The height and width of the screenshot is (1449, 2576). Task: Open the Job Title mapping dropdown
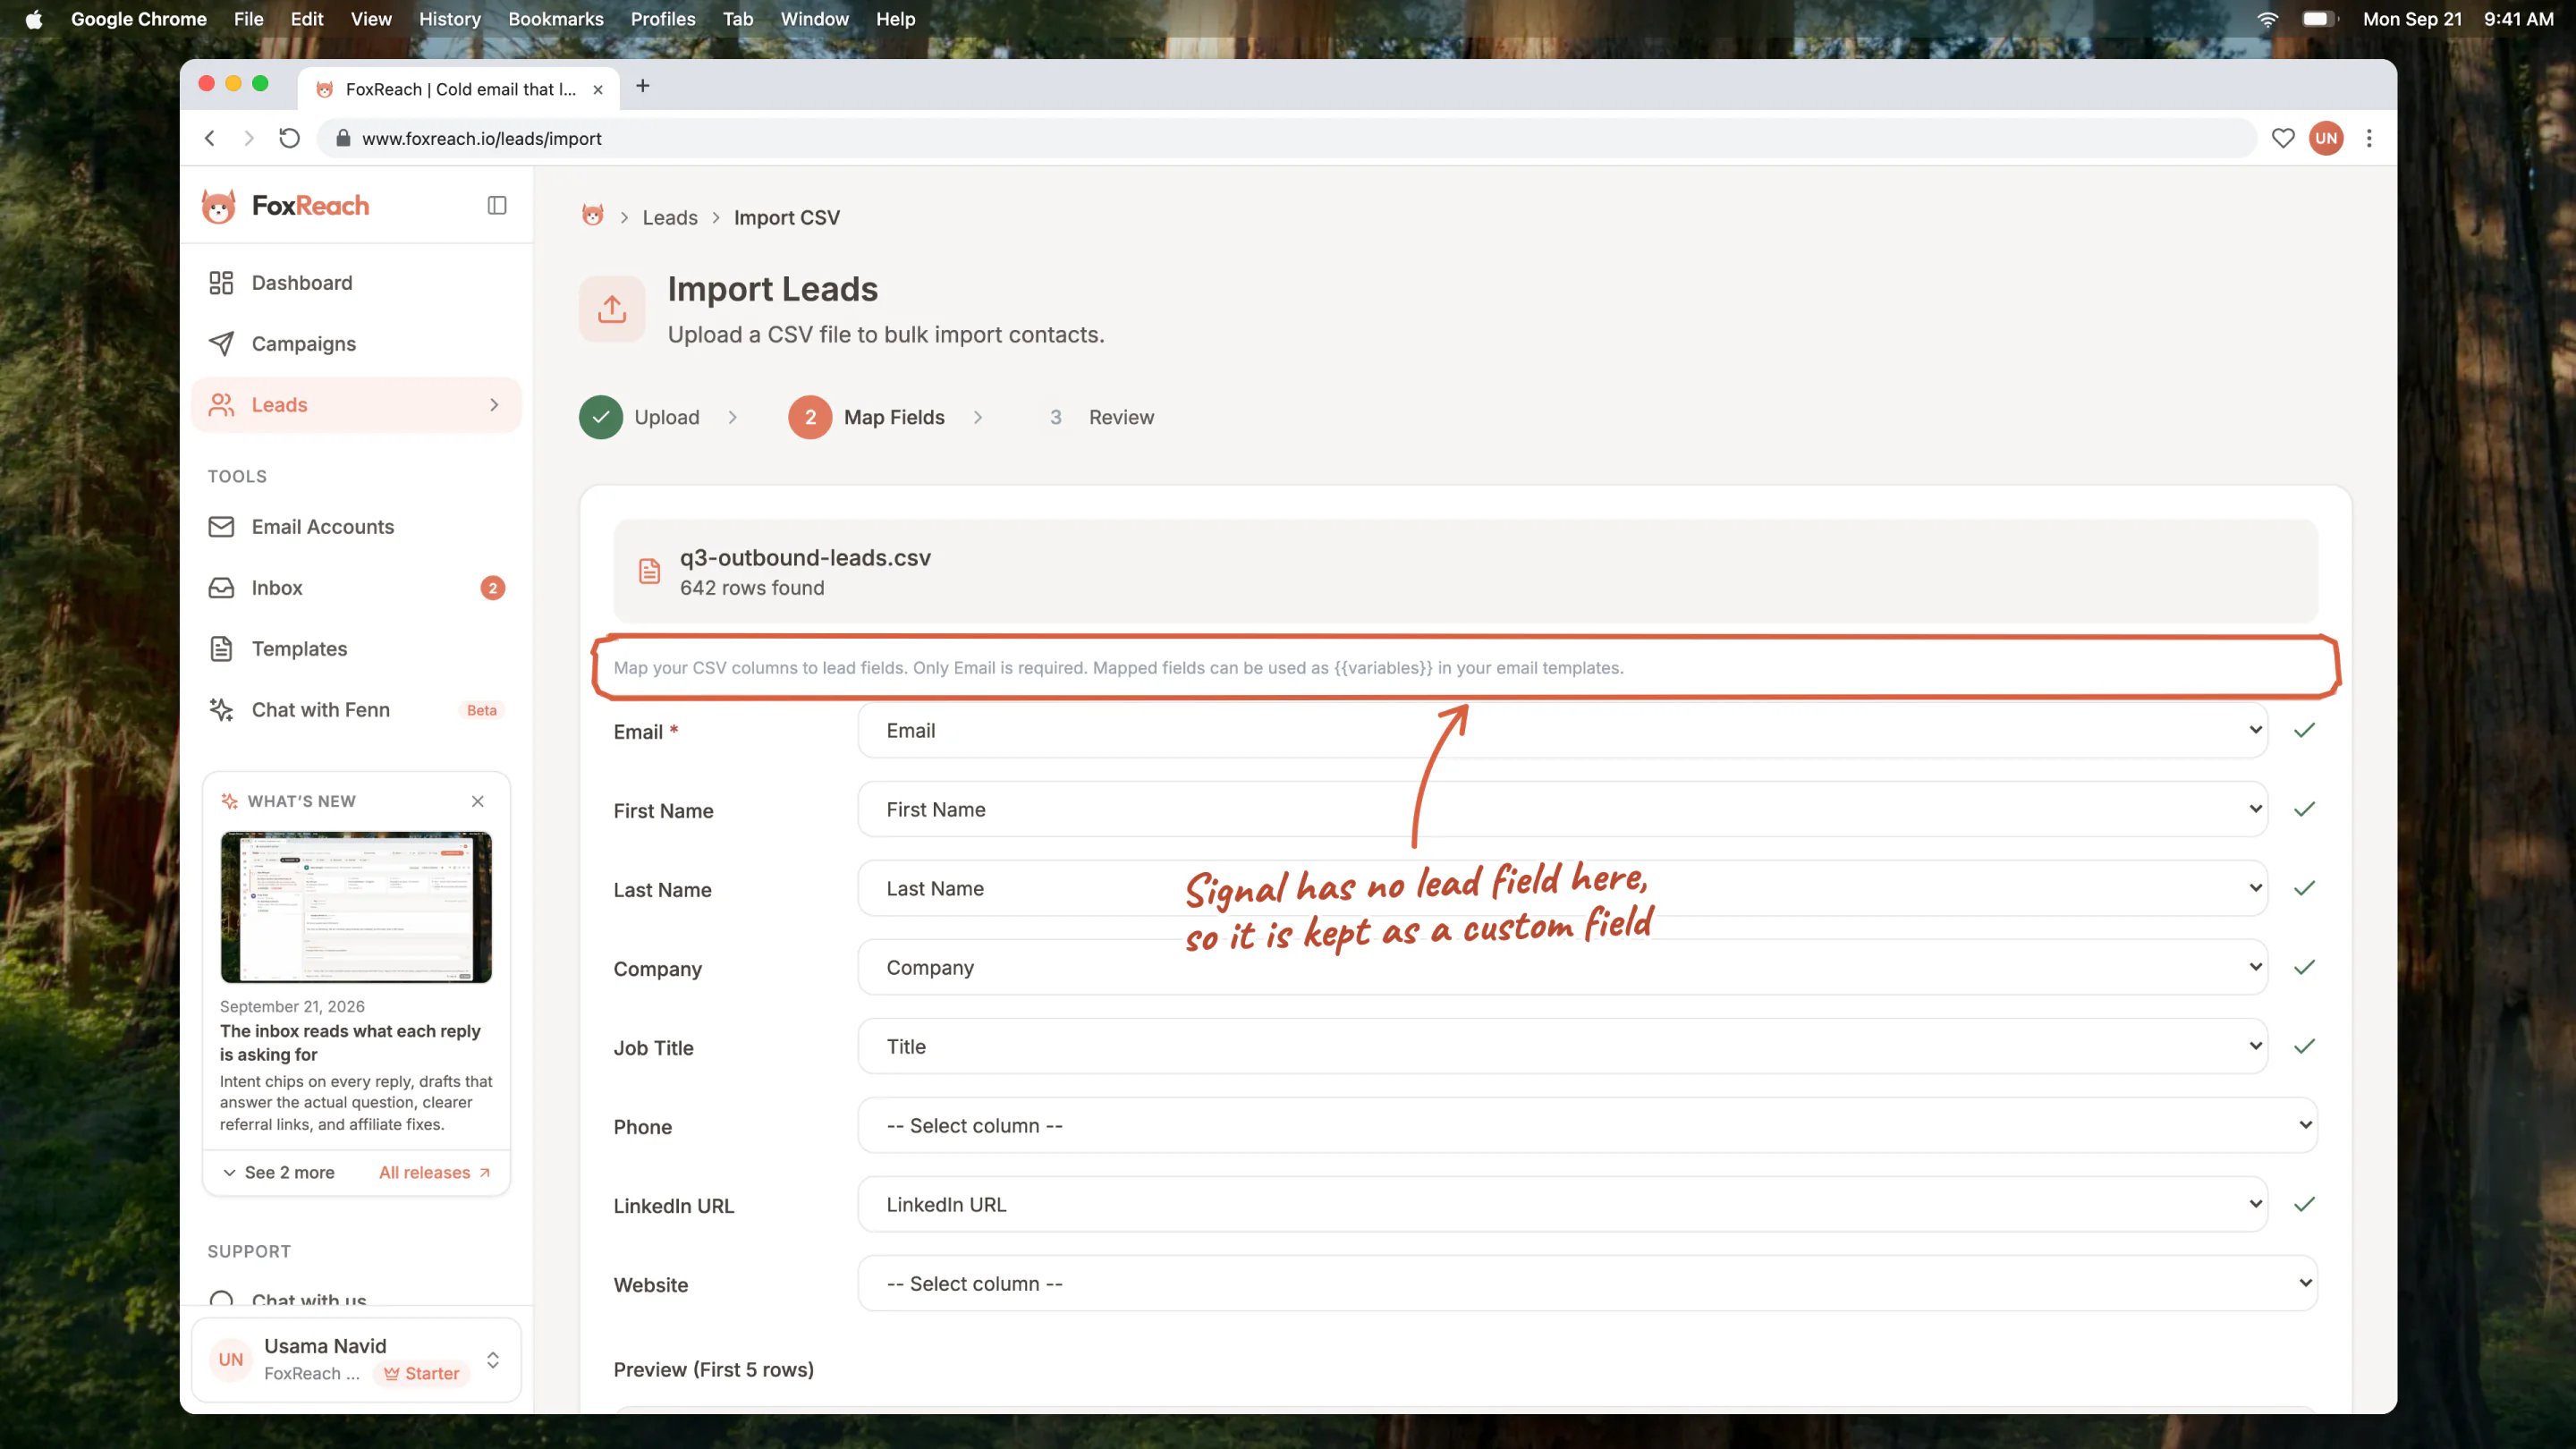1562,1046
